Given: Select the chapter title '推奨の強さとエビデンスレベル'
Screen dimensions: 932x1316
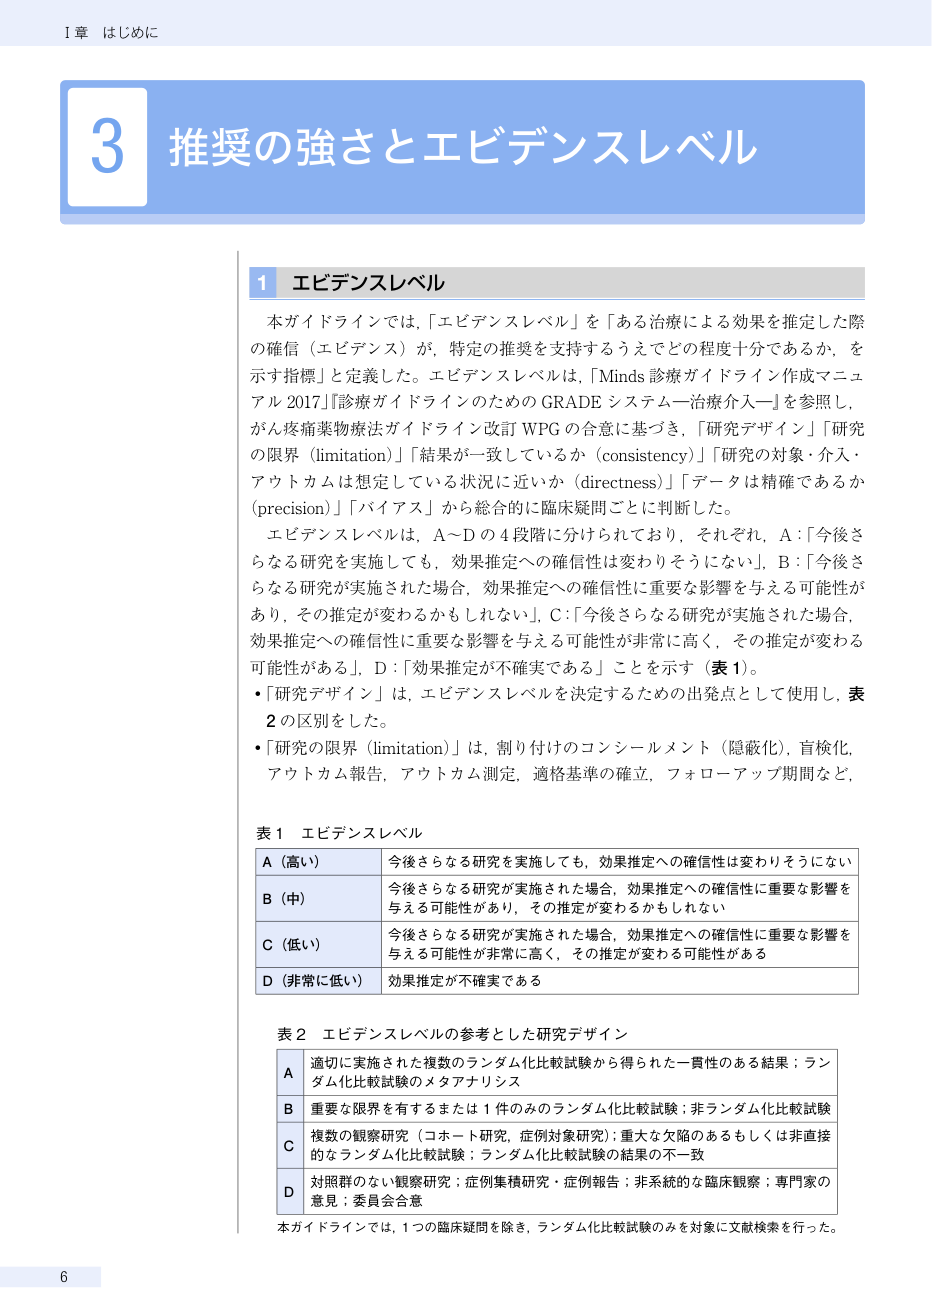Looking at the screenshot, I should click(x=463, y=147).
